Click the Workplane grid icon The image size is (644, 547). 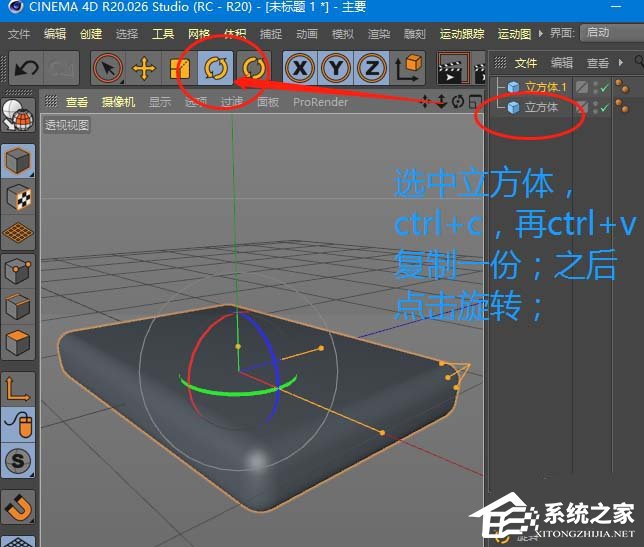[x=18, y=233]
